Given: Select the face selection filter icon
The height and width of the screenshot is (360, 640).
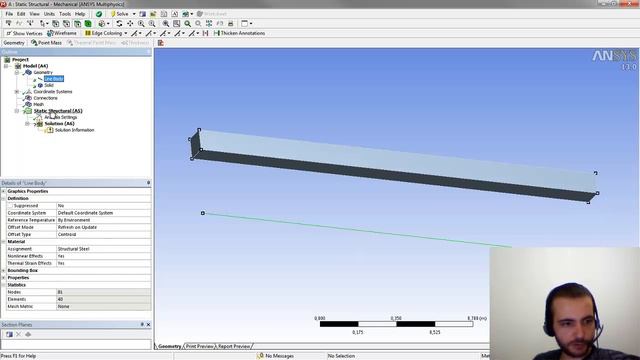Looking at the screenshot, I should 77,24.
